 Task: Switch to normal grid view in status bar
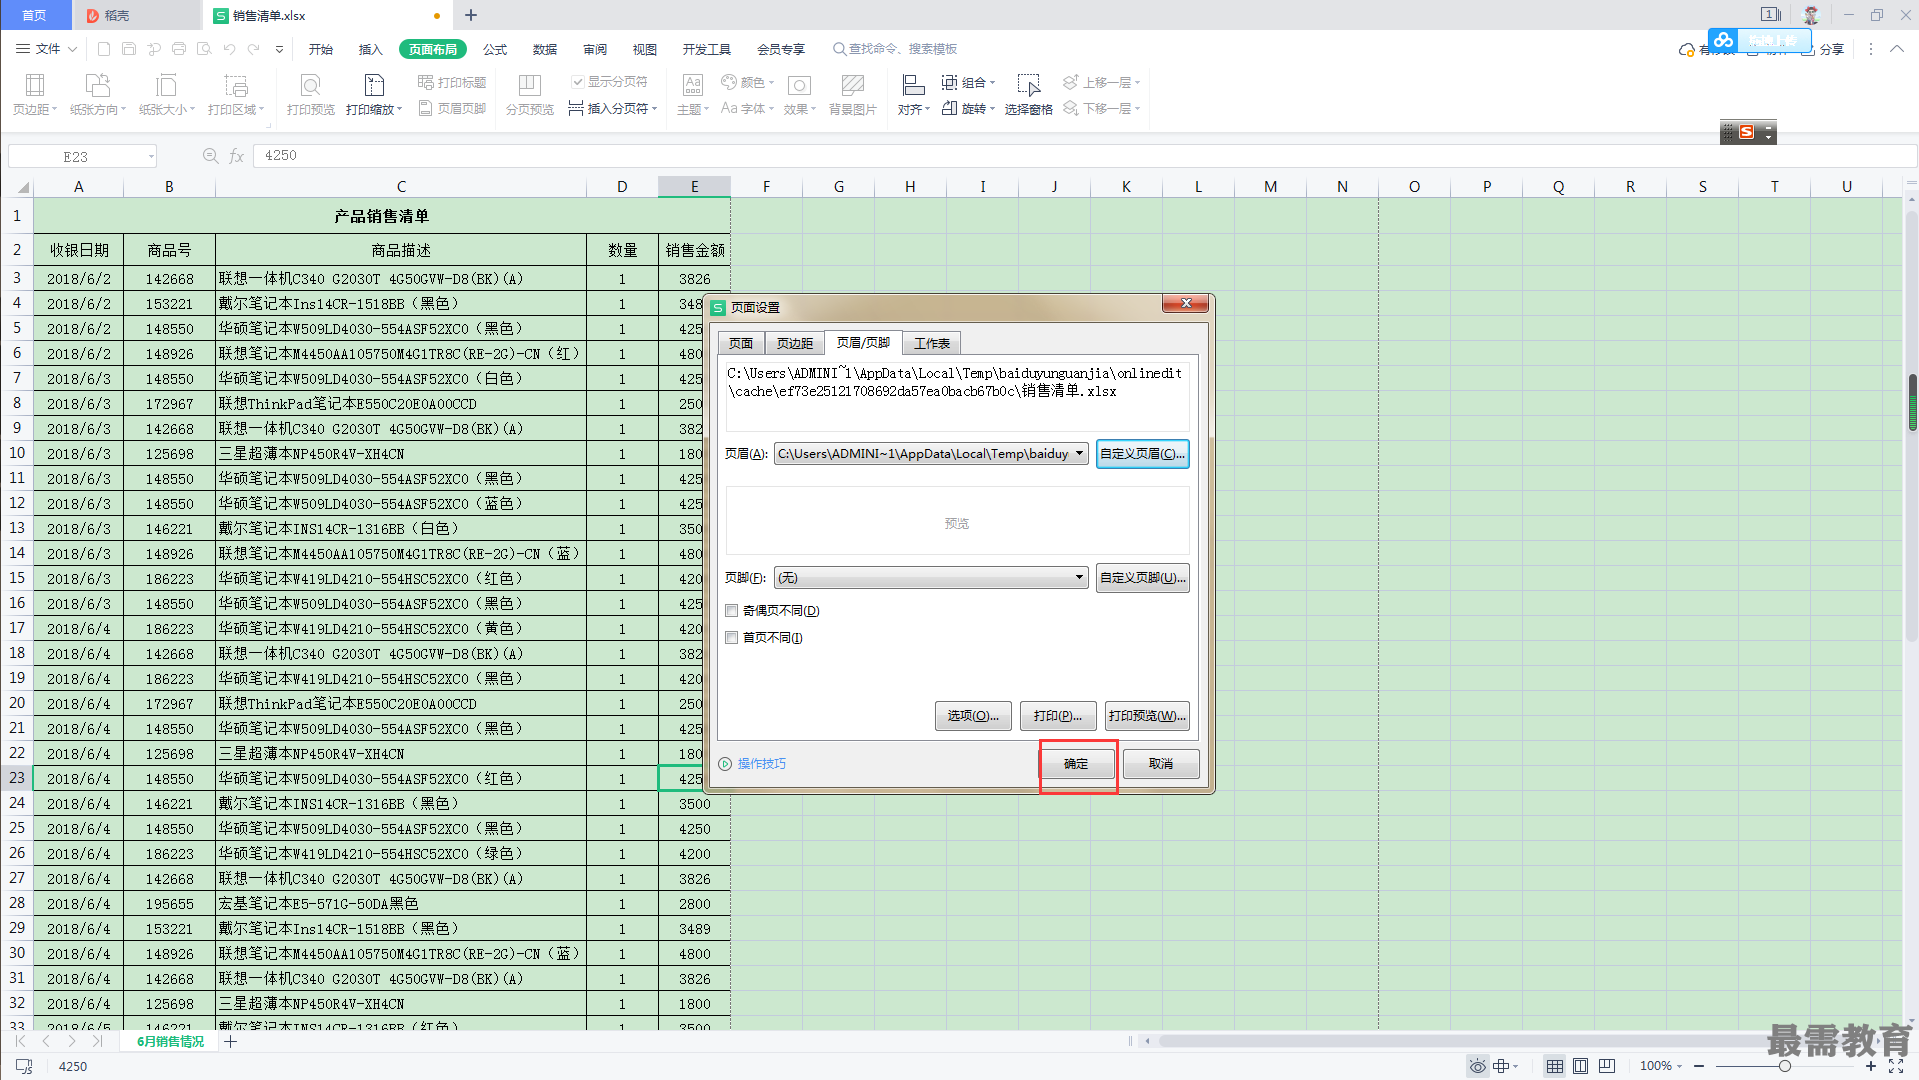pyautogui.click(x=1554, y=1066)
